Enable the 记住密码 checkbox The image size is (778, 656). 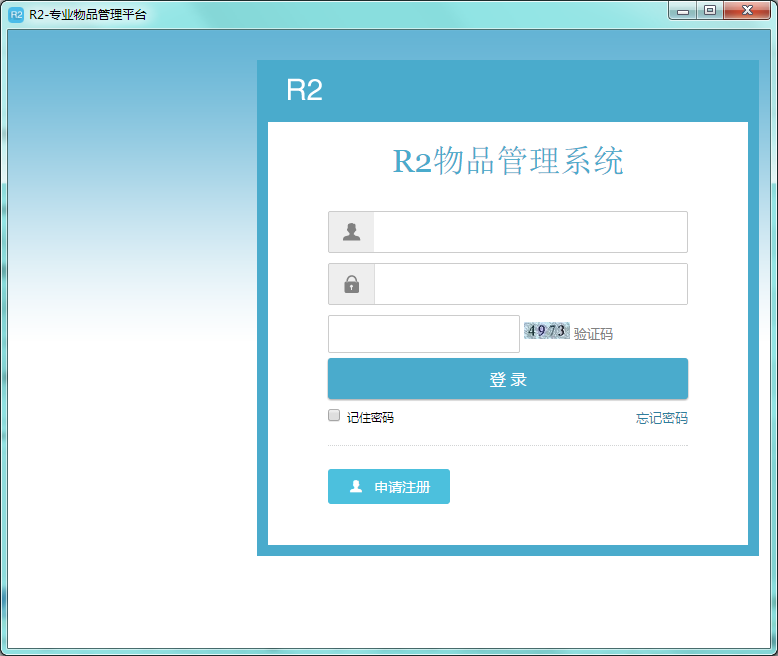coord(334,415)
